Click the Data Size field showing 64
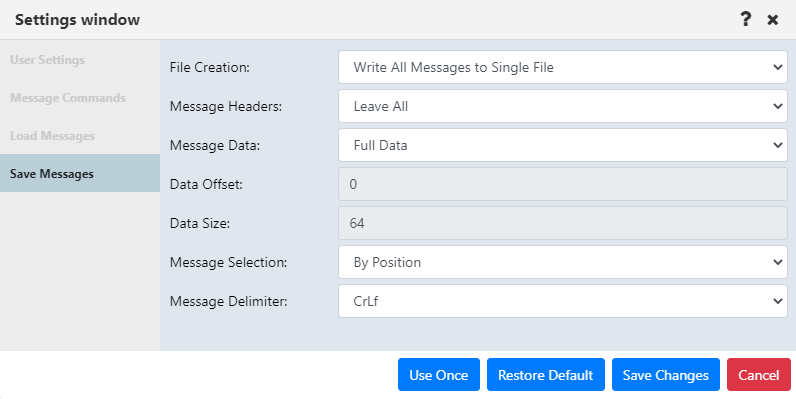This screenshot has height=399, width=796. [562, 223]
